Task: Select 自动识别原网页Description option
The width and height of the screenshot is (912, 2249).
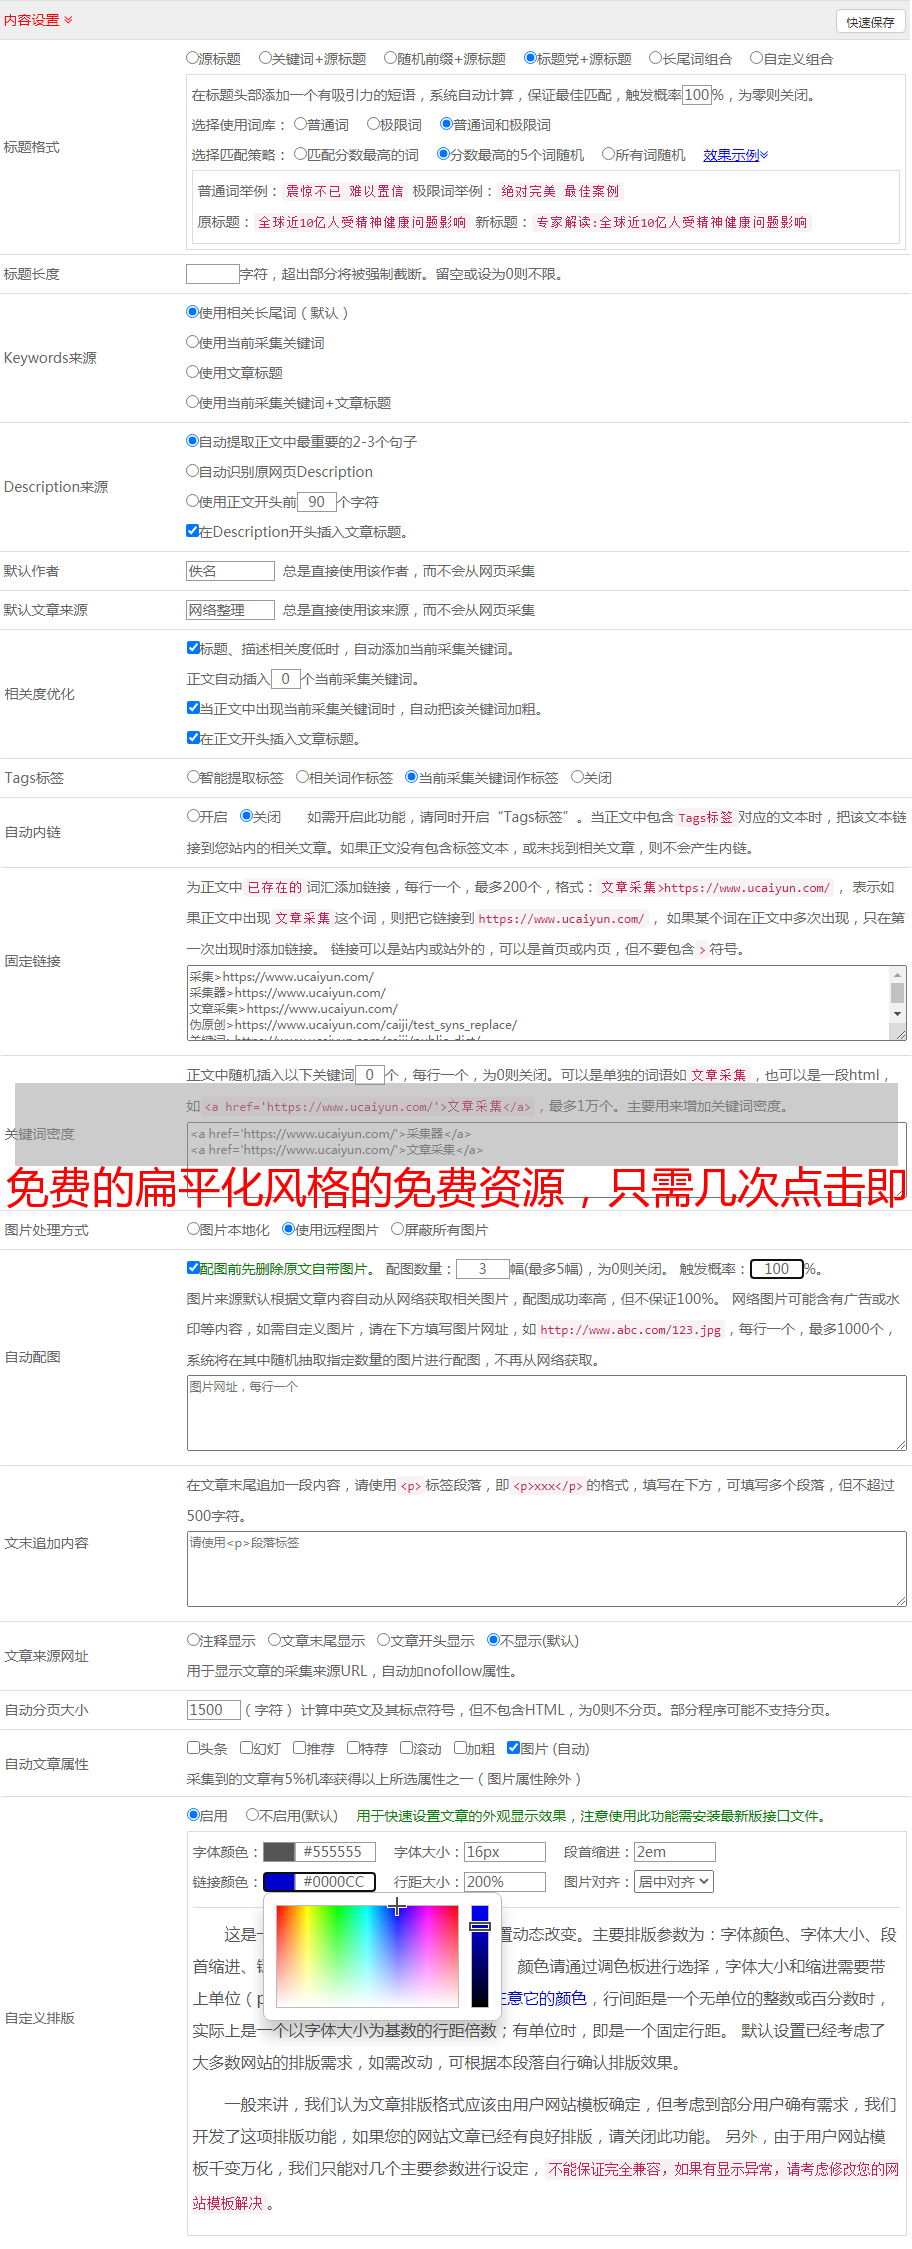Action: click(x=193, y=471)
